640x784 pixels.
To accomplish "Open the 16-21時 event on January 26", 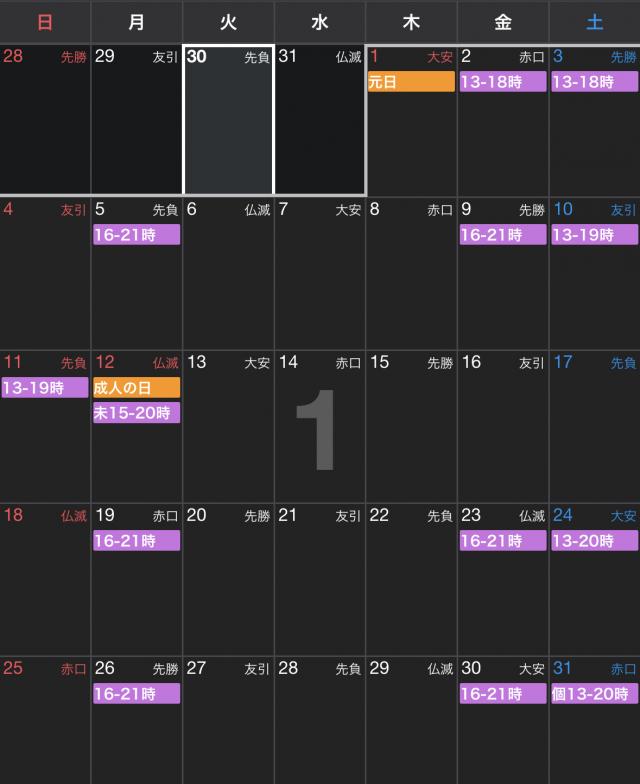I will pos(136,694).
